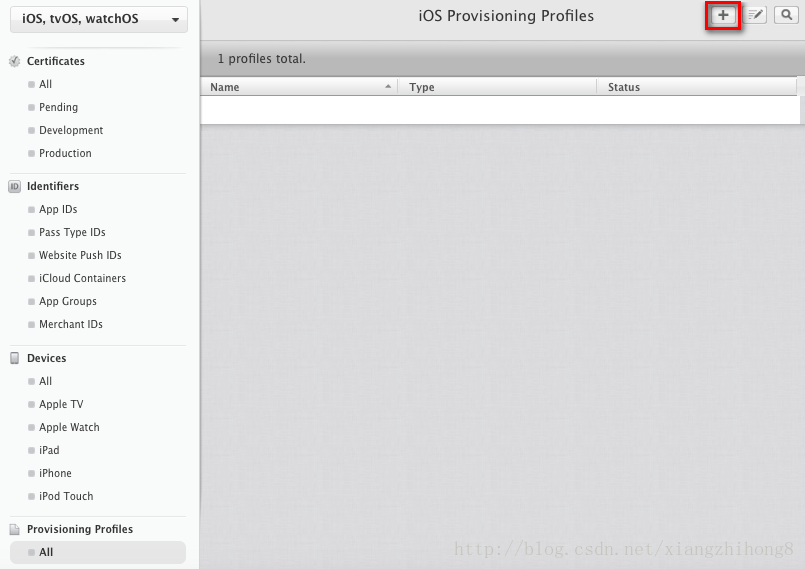This screenshot has width=805, height=569.
Task: Open App IDs list
Action: (x=58, y=210)
